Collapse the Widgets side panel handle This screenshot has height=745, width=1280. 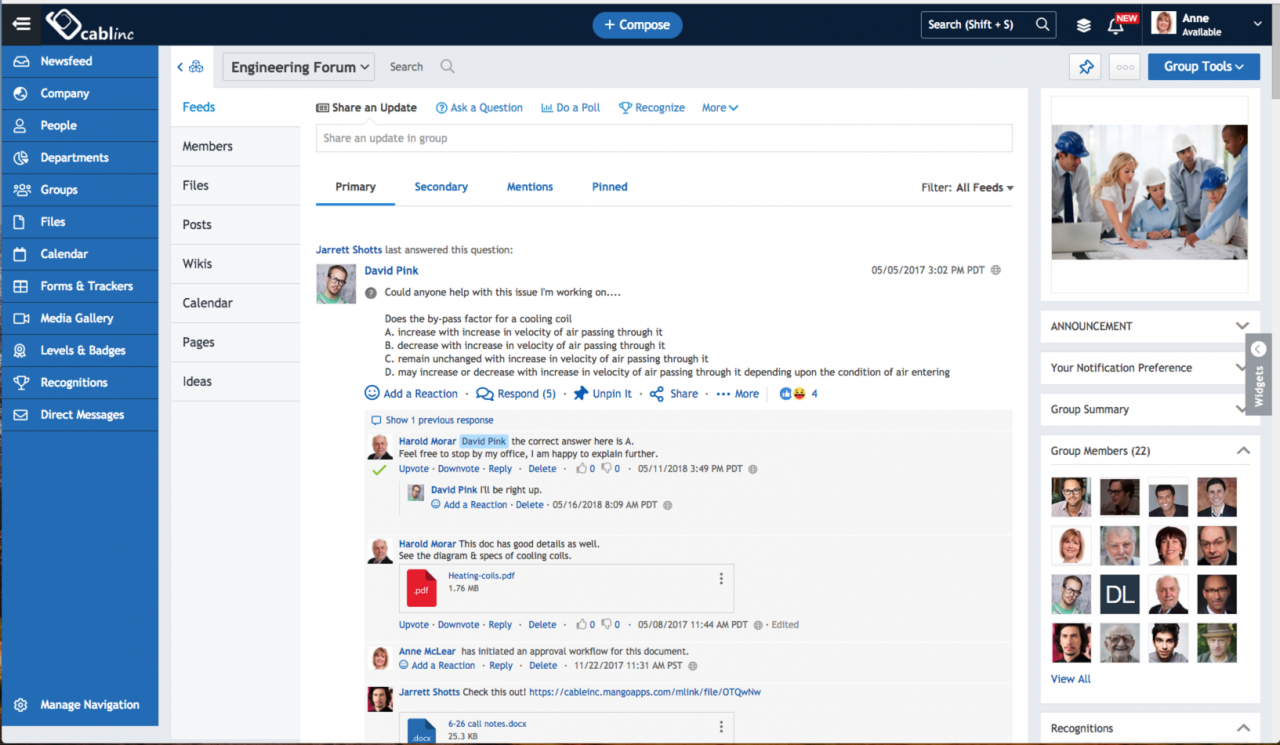tap(1258, 349)
